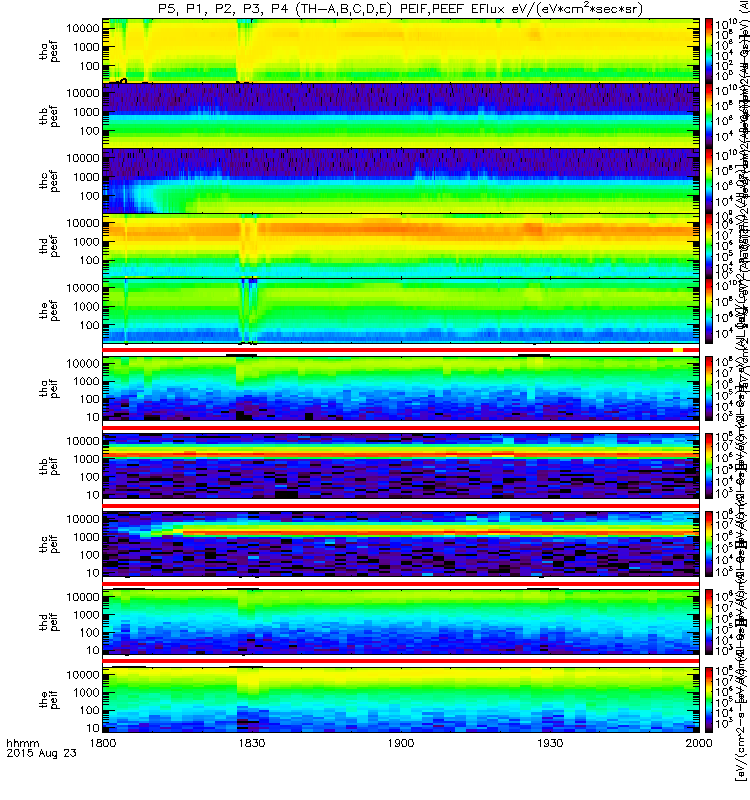Click the 1830 time axis label
Image resolution: width=750 pixels, height=800 pixels.
pyautogui.click(x=252, y=743)
